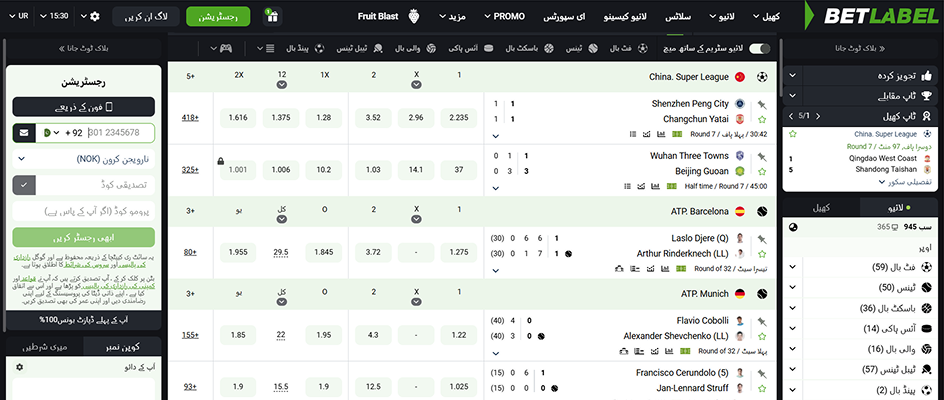This screenshot has height=400, width=944.
Task: Open the gift box bonus icon
Action: pos(273,17)
